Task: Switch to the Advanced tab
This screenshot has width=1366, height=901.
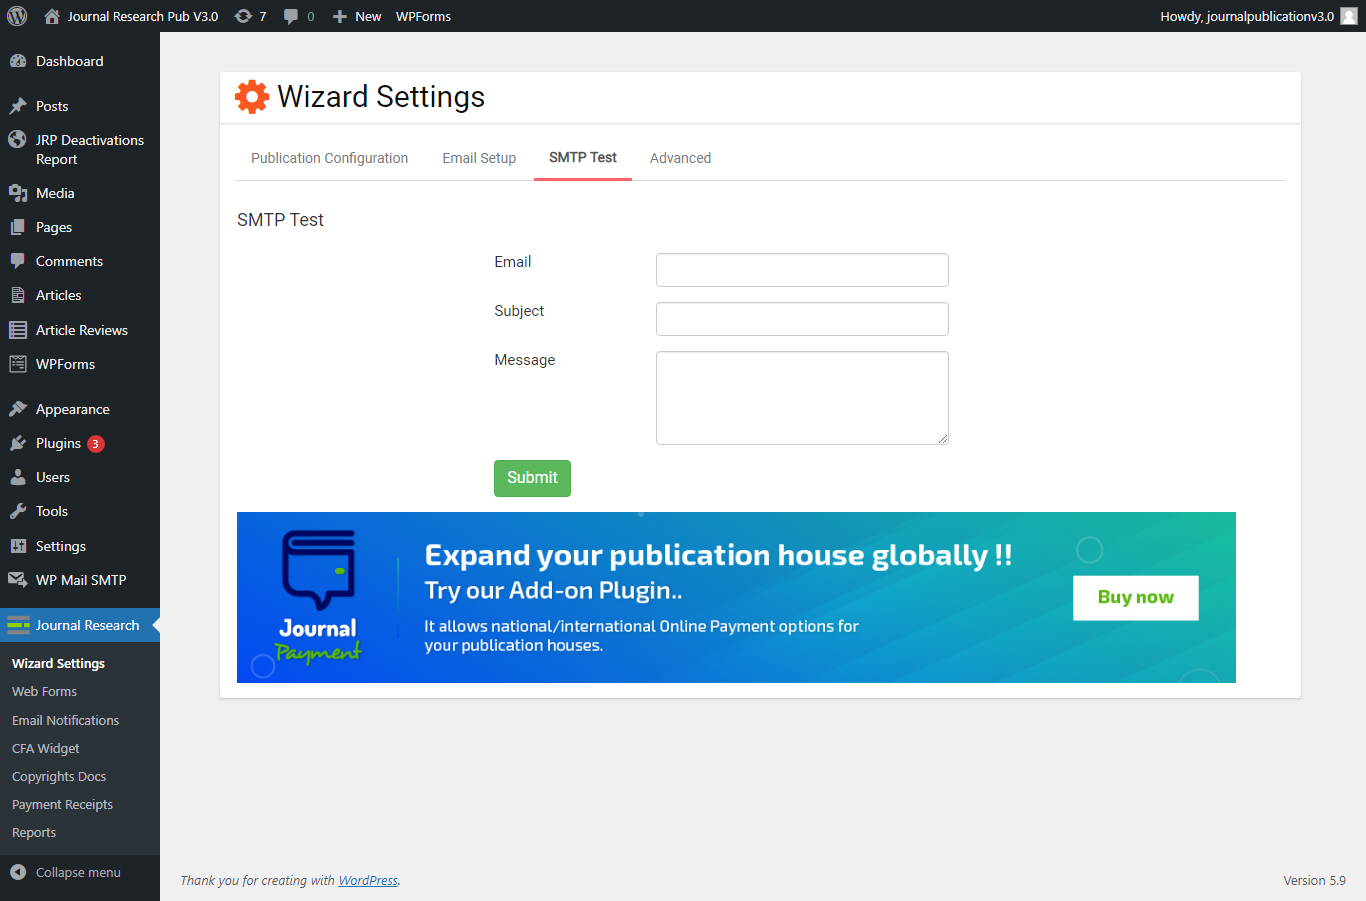Action: point(680,158)
